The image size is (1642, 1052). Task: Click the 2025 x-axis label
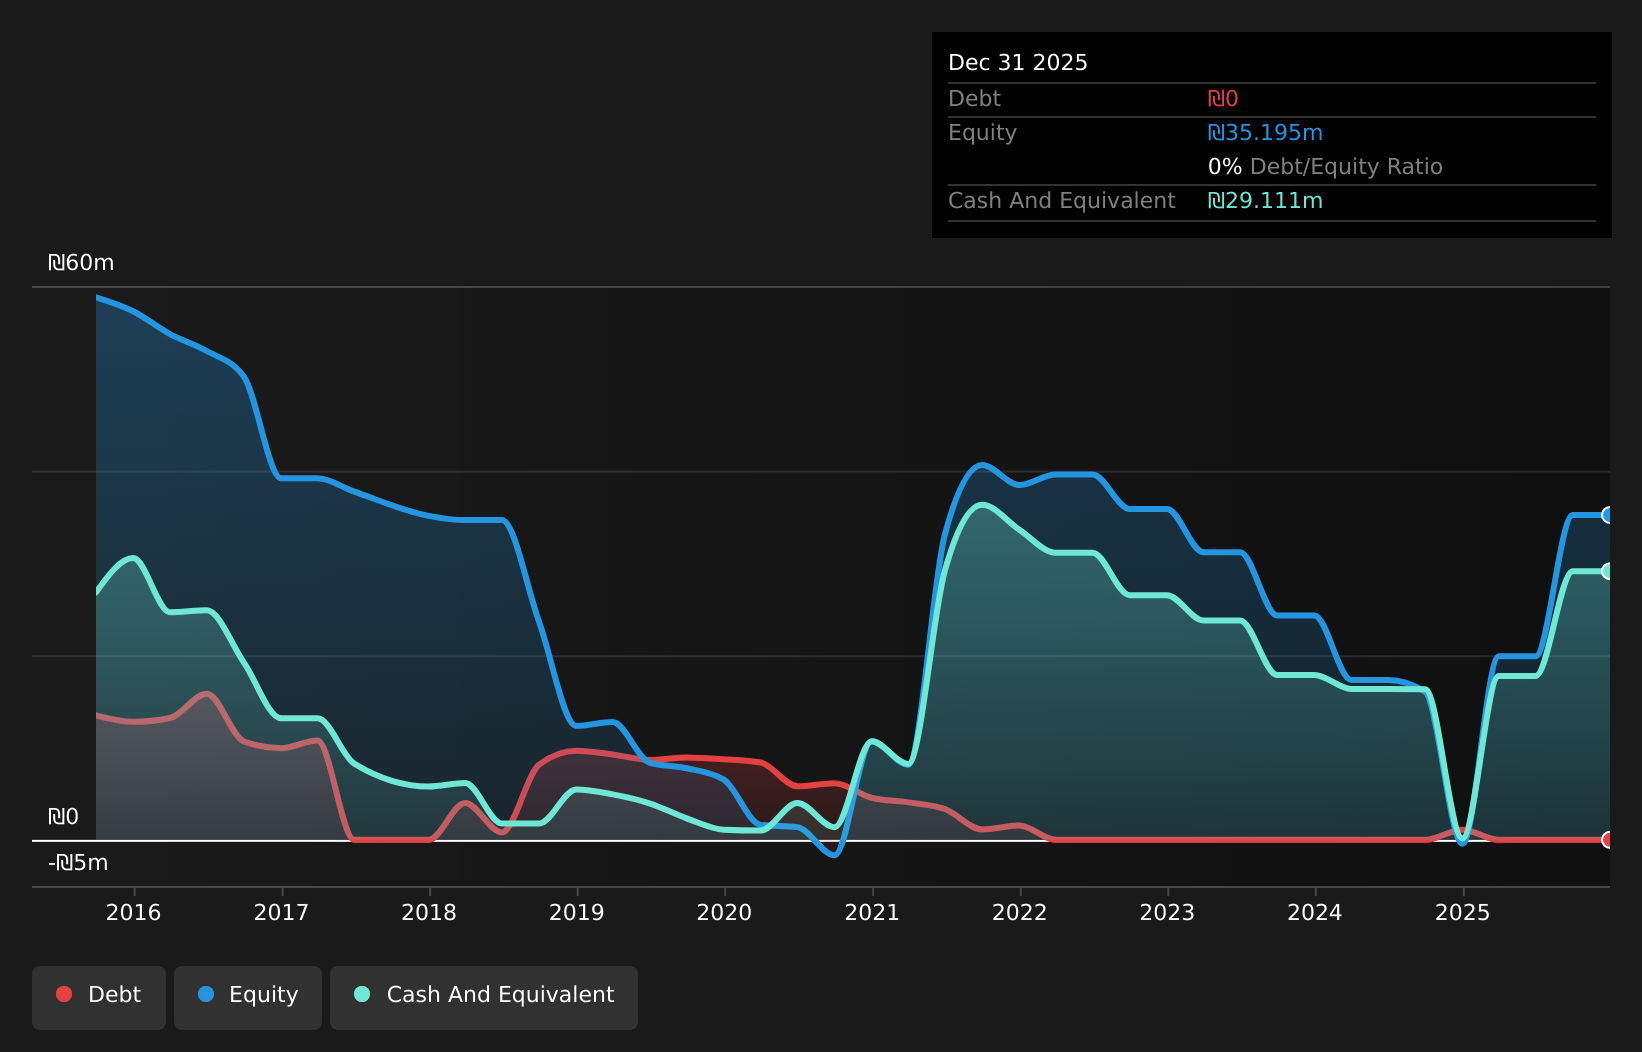1463,912
